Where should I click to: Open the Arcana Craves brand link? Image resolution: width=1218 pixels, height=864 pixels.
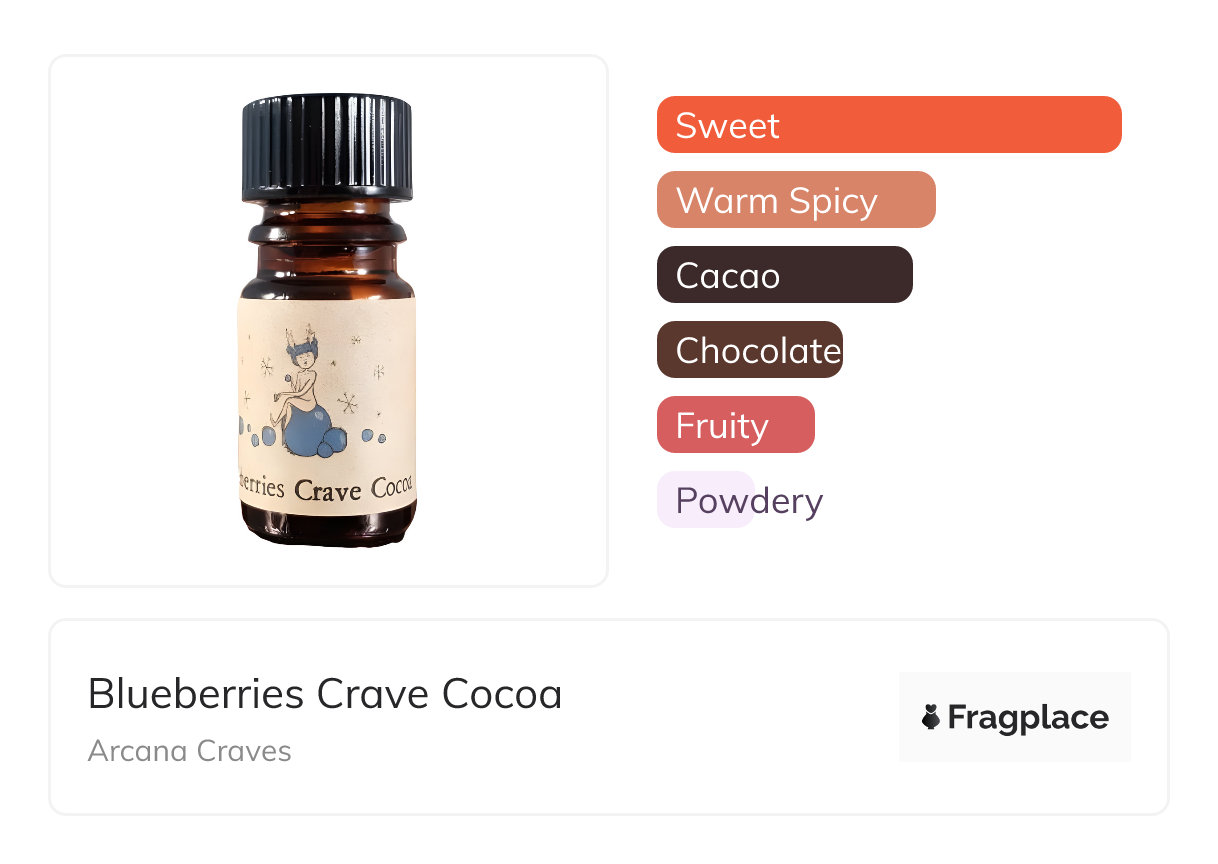(x=189, y=751)
